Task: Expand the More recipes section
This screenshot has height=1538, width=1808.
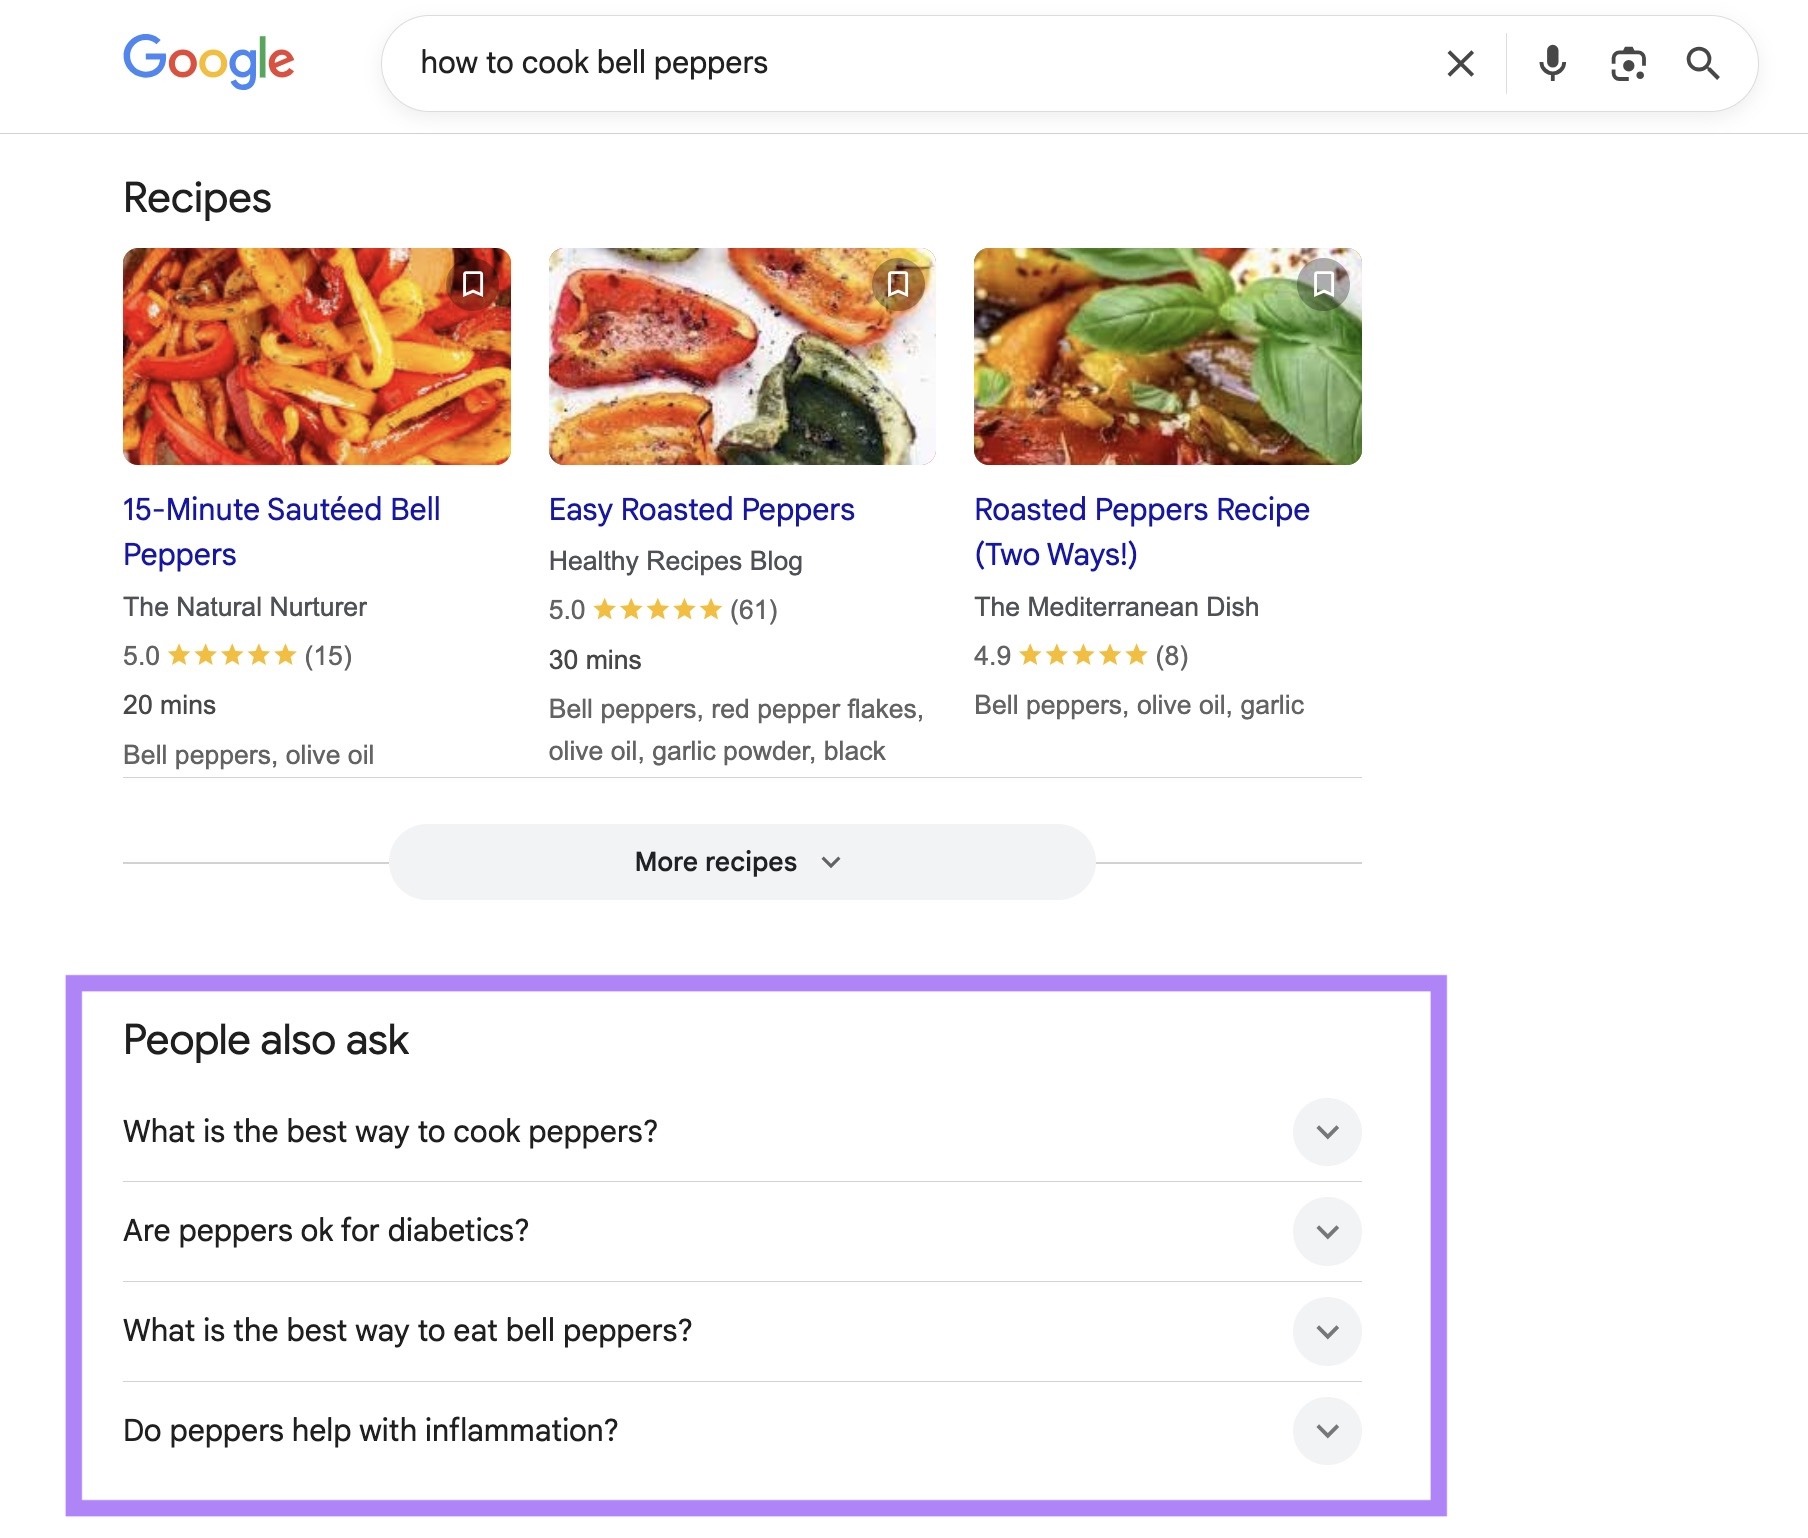Action: 739,861
